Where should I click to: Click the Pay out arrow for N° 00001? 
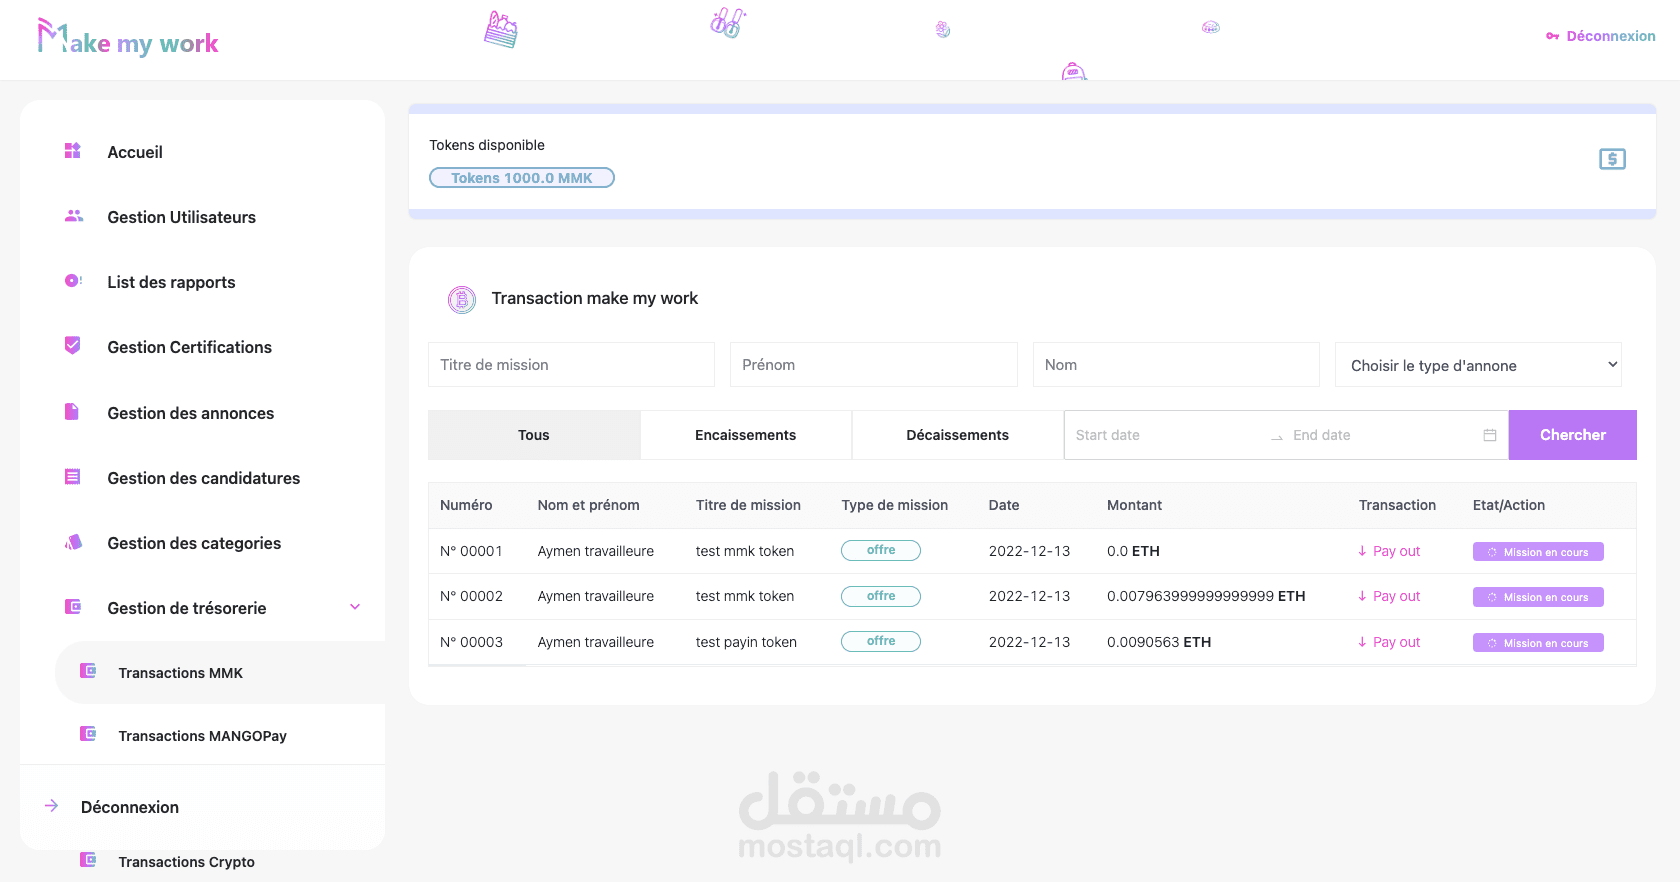1362,551
